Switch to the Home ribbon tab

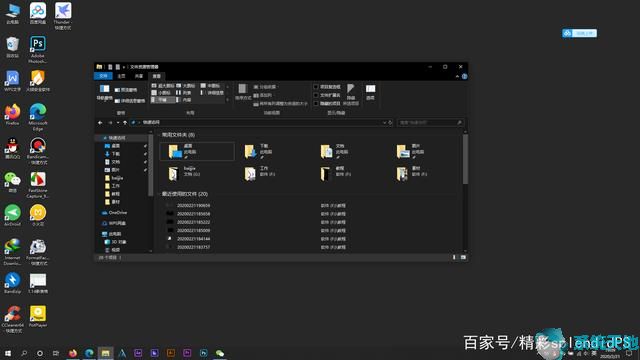click(x=121, y=76)
